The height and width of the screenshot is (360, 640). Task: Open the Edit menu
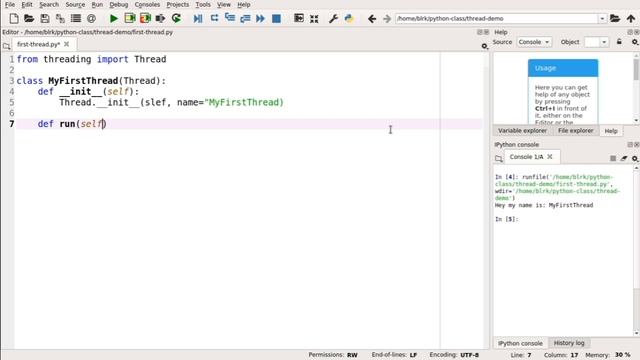(27, 4)
